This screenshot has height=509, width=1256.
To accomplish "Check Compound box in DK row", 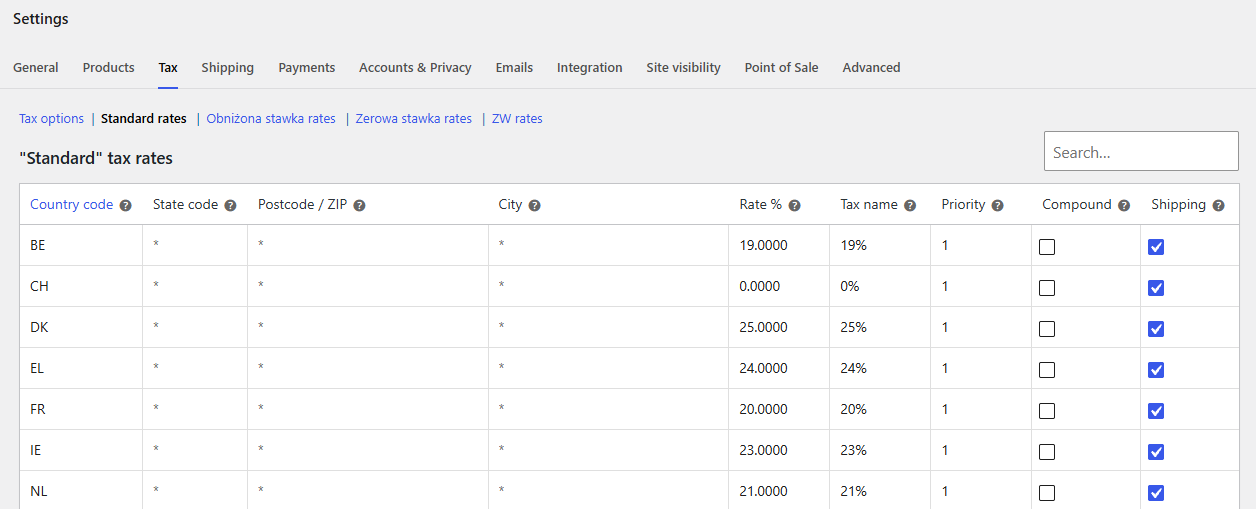I will pos(1047,329).
